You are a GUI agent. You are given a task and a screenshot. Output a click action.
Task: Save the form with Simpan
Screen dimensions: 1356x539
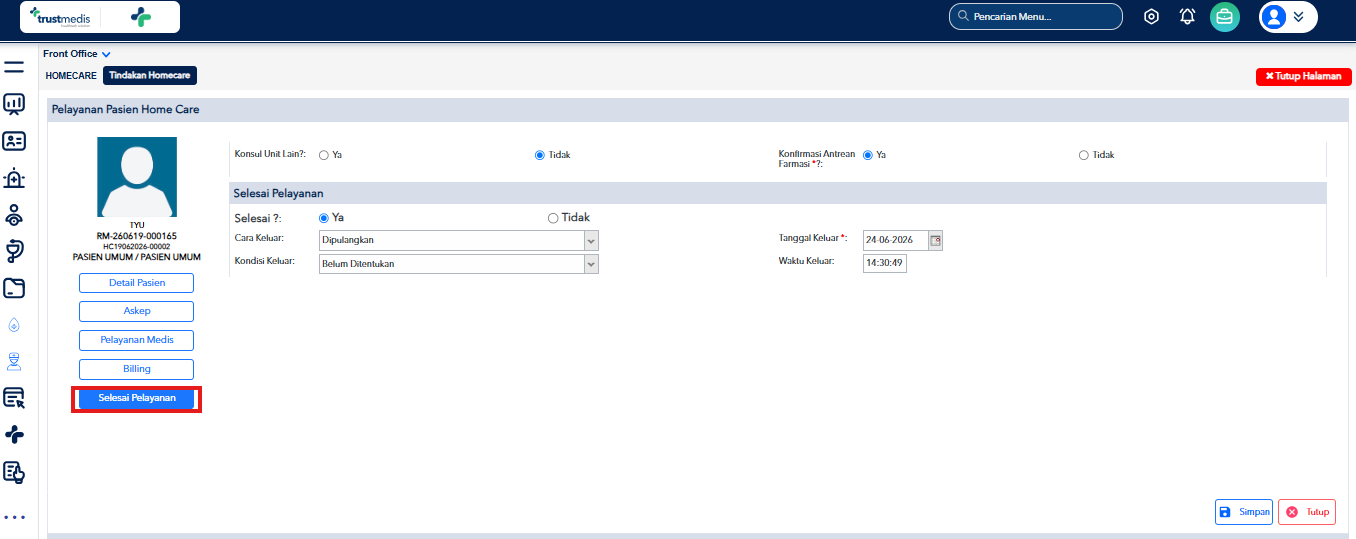point(1244,512)
